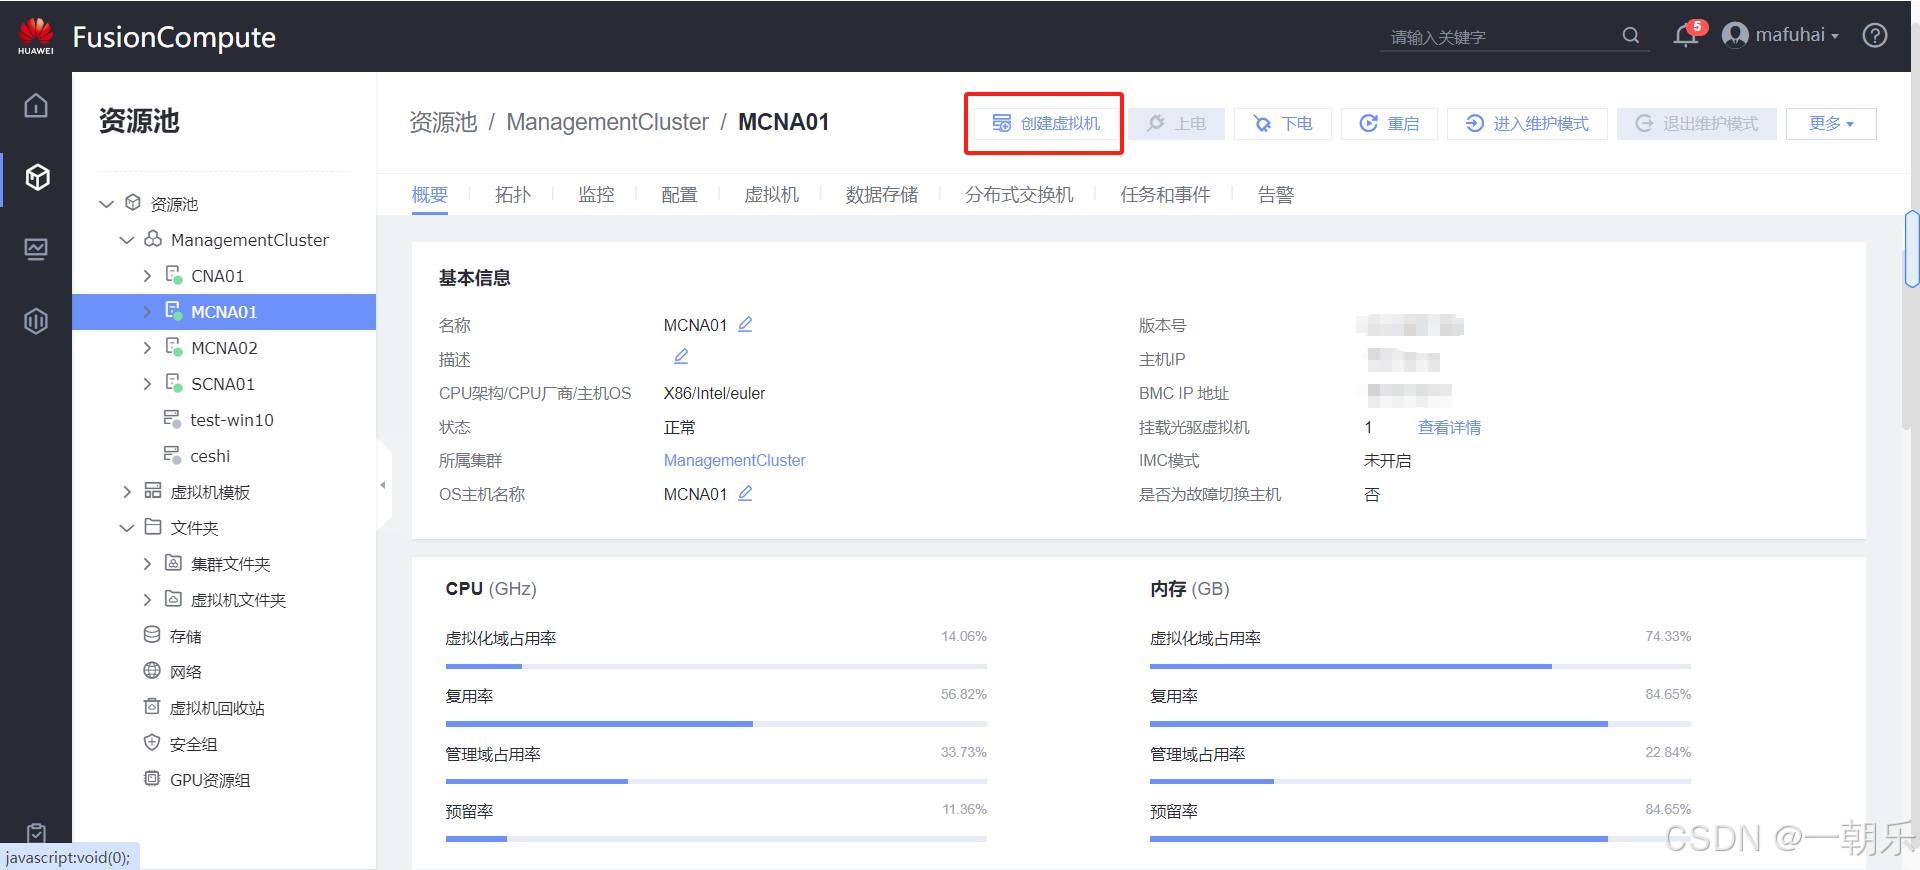
Task: Collapse the ManagementCluster tree node
Action: click(127, 240)
